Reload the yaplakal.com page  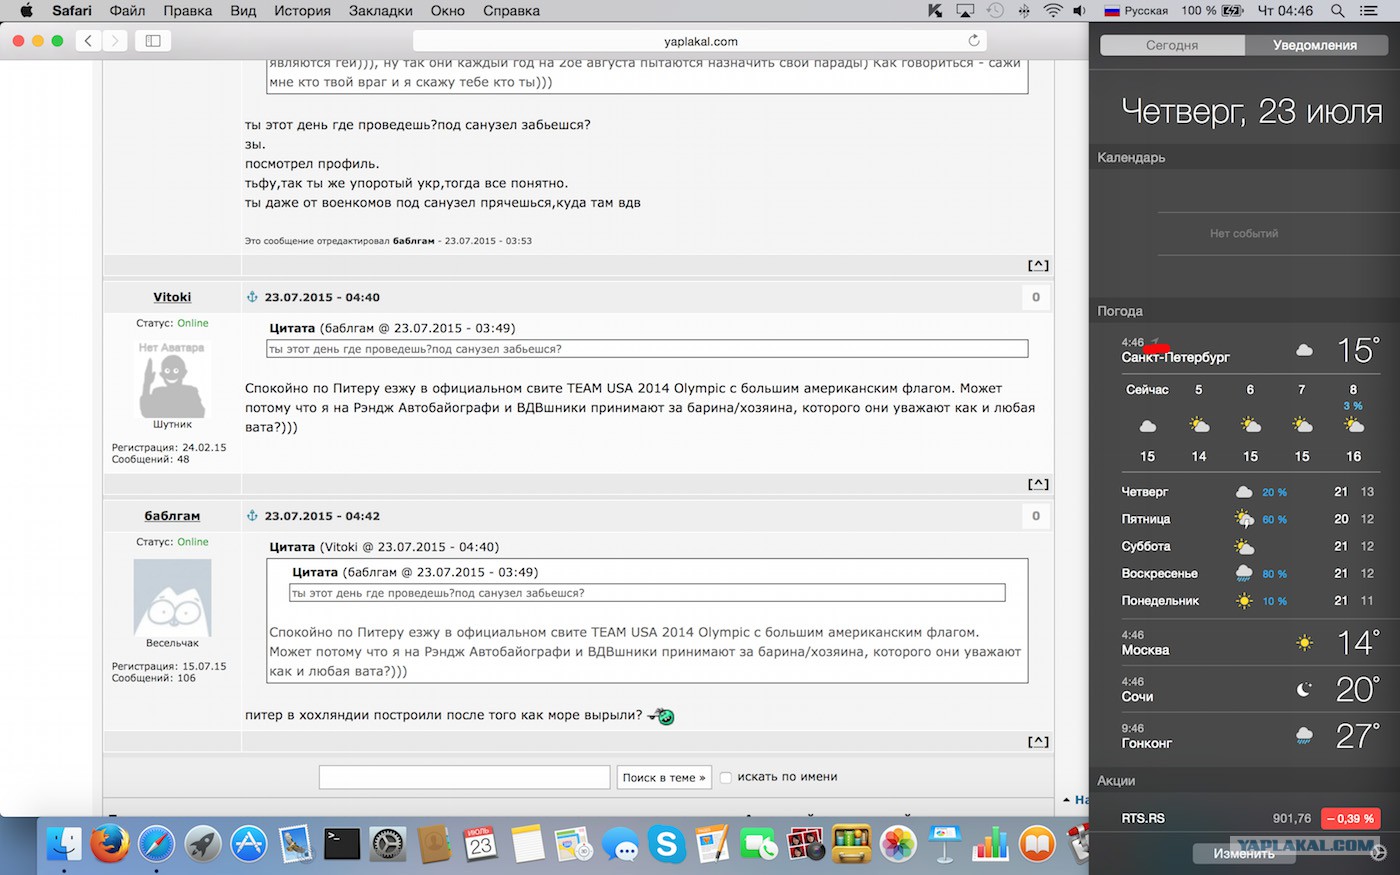pyautogui.click(x=974, y=41)
